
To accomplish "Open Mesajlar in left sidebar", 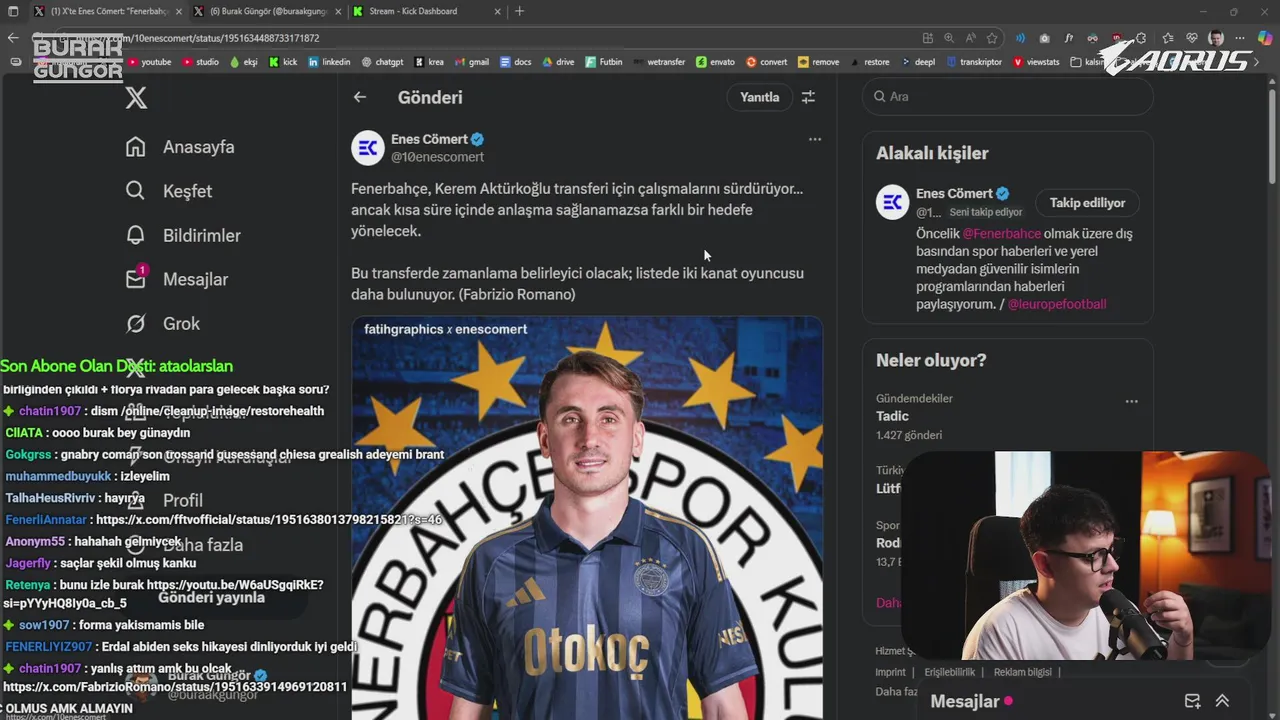I will (x=177, y=279).
